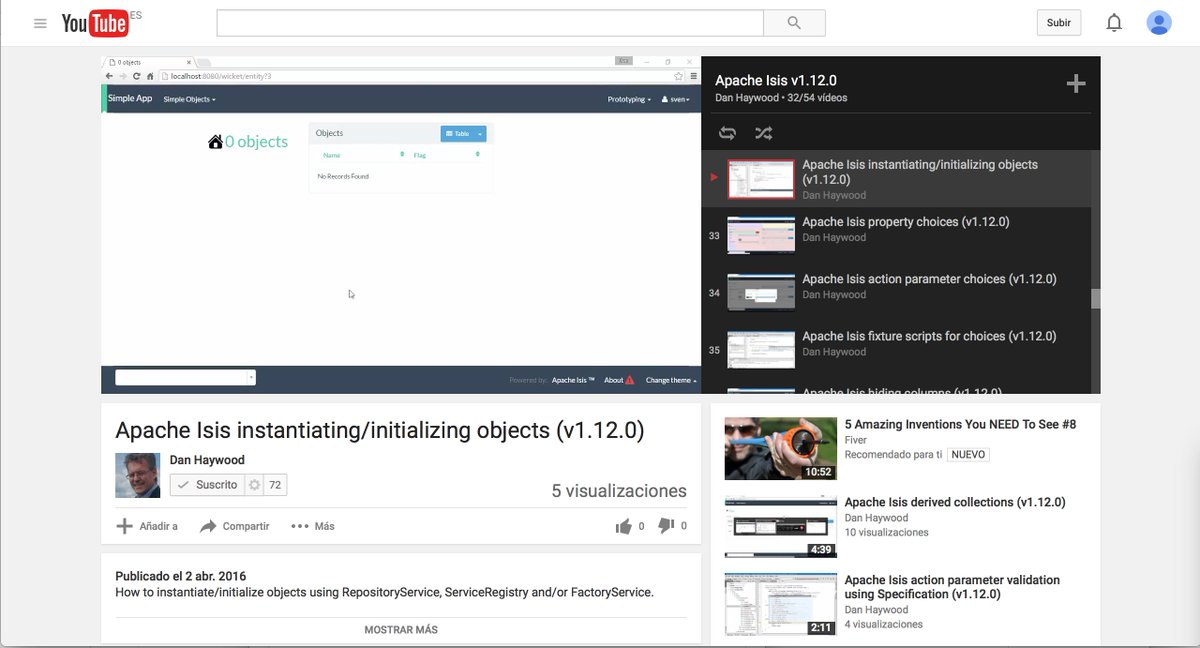Click the Subir upload button

pyautogui.click(x=1058, y=22)
